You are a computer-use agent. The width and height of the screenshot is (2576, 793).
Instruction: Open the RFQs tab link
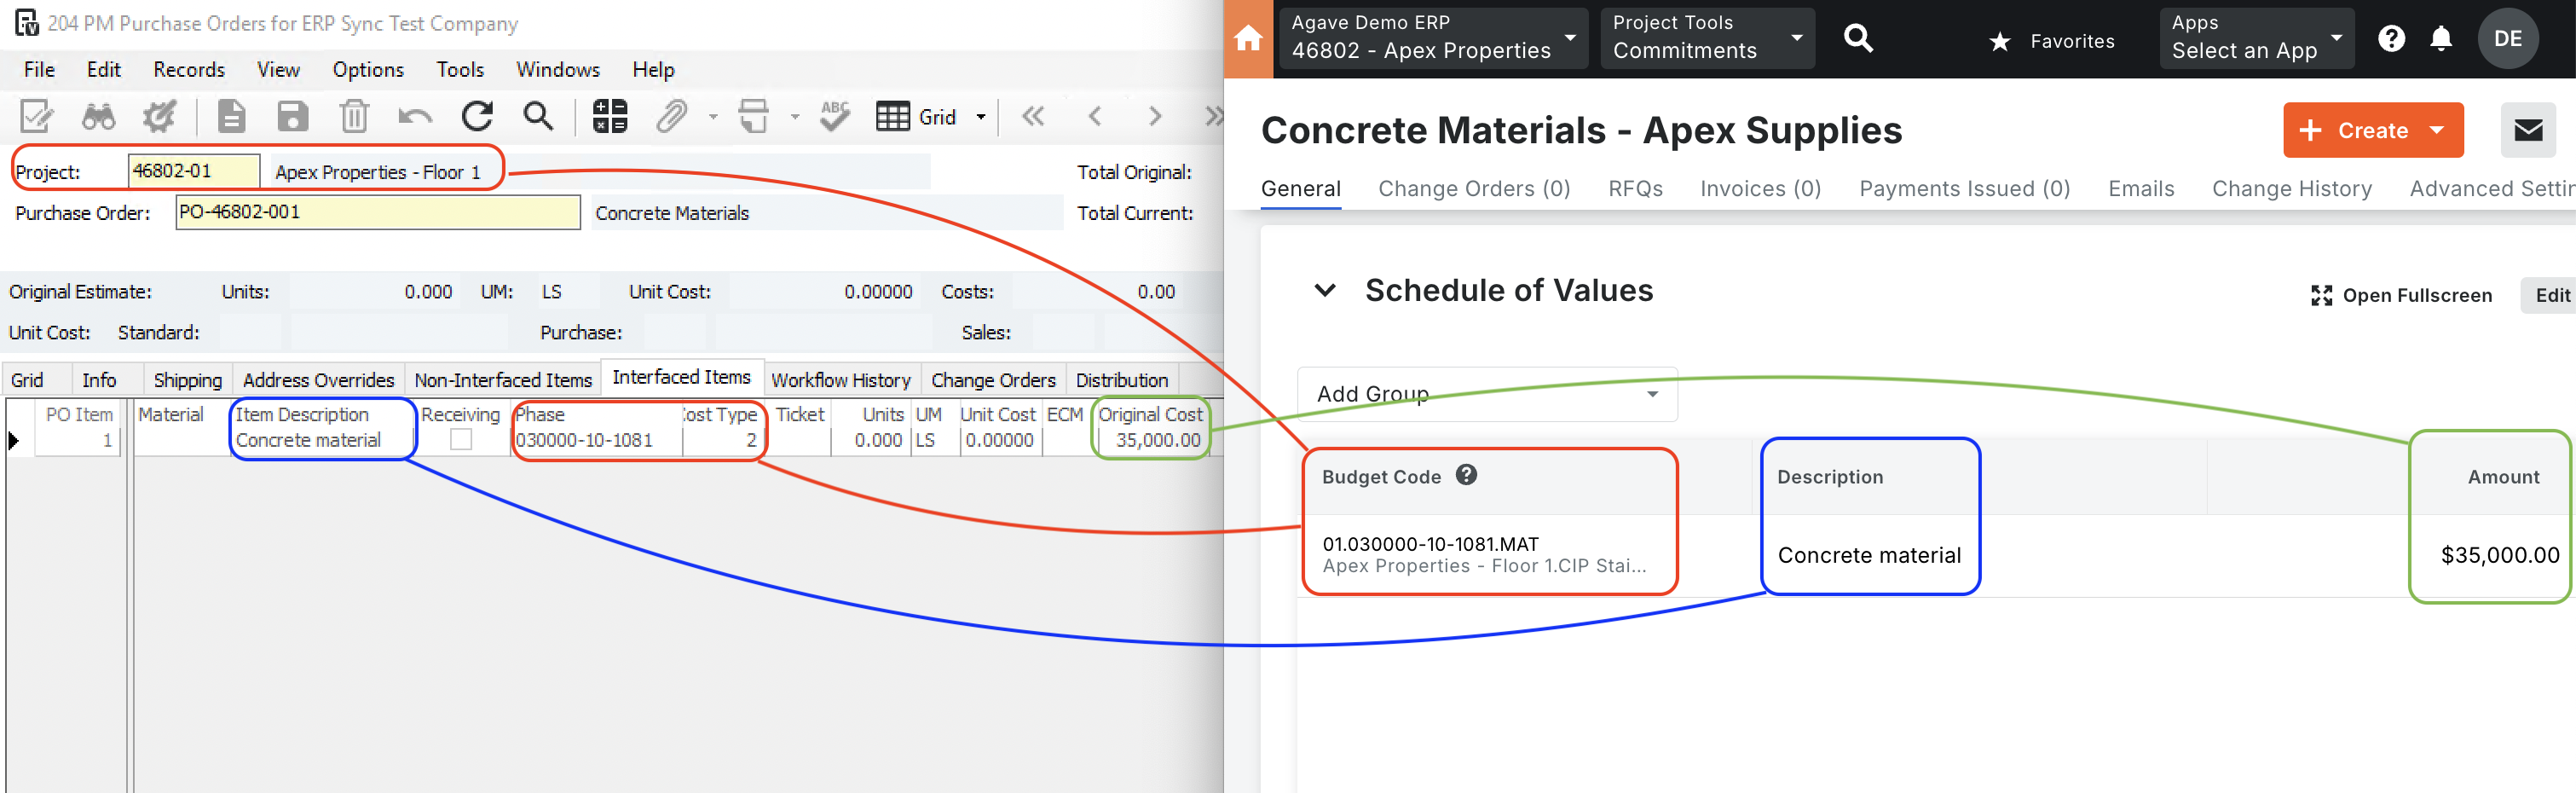1635,189
